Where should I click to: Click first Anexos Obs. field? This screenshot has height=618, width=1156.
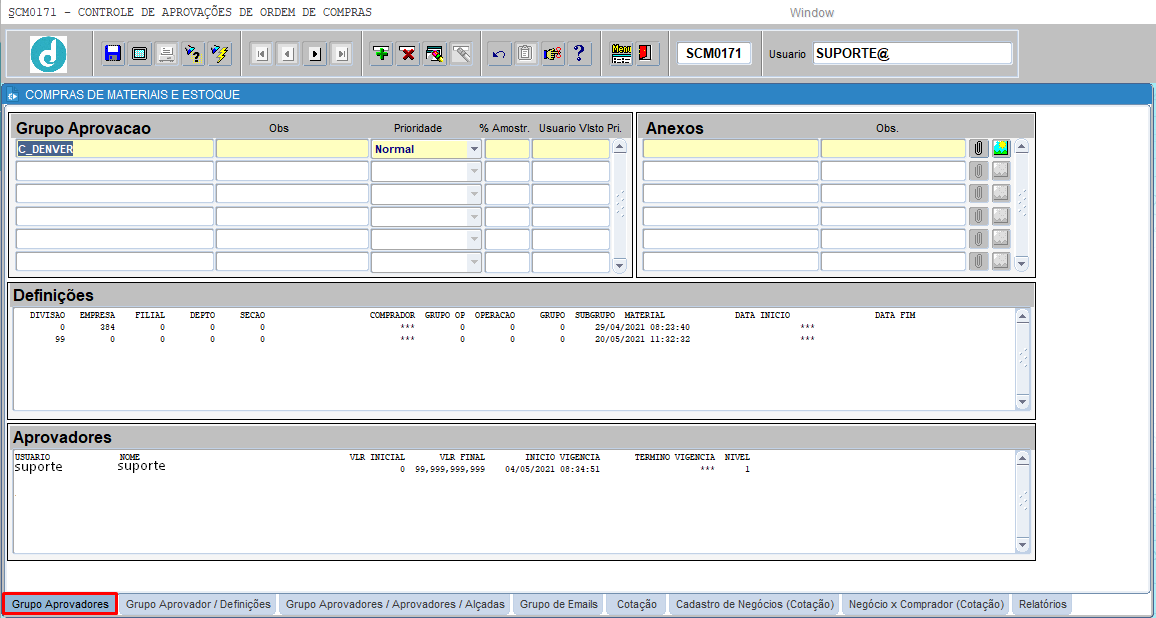894,149
